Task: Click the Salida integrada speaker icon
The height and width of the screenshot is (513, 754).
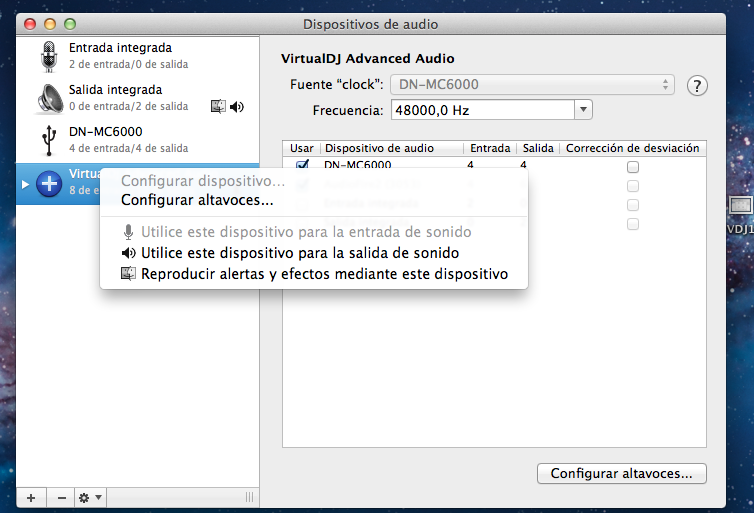Action: (49, 98)
